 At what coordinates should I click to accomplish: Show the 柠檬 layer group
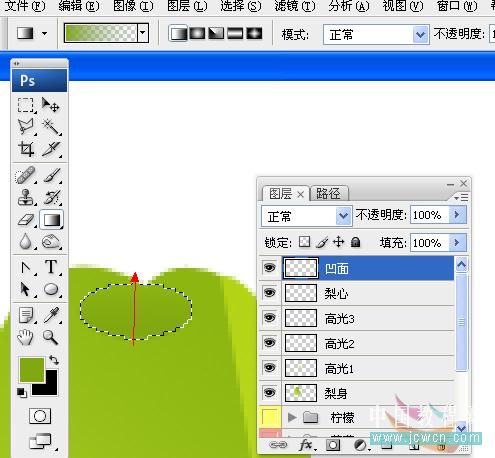(x=270, y=417)
